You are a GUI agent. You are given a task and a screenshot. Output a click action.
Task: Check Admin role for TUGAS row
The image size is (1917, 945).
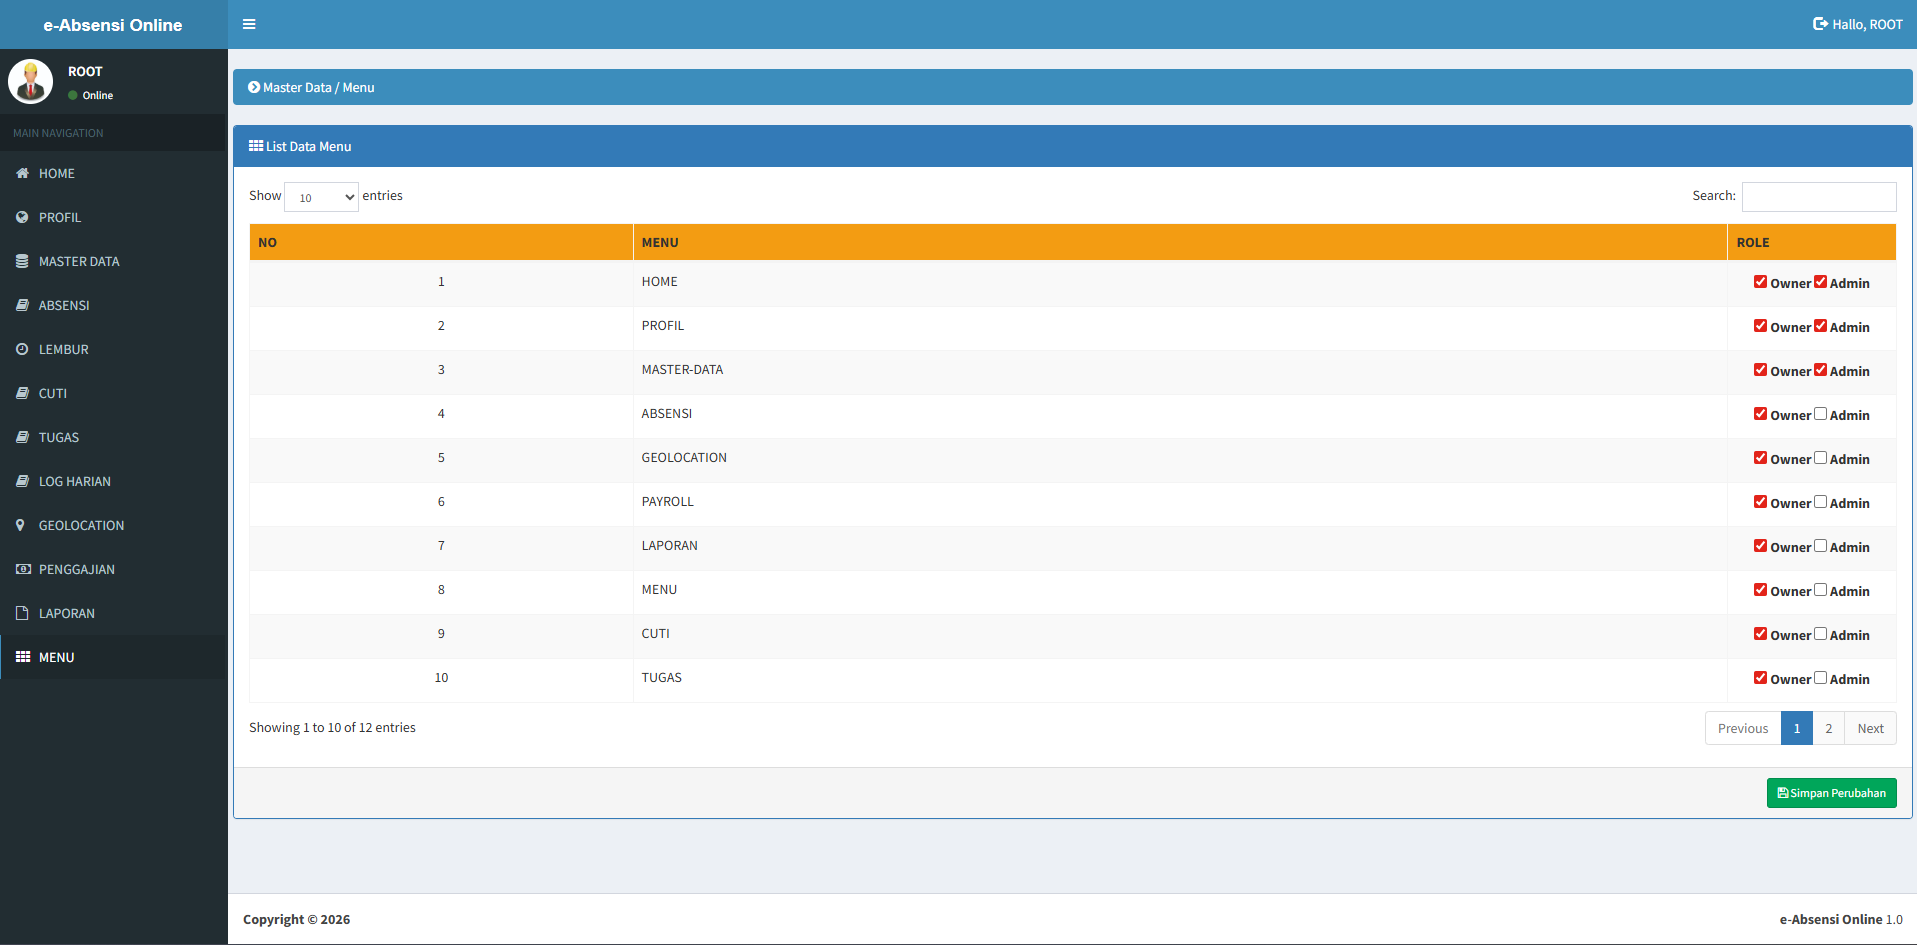(x=1820, y=678)
